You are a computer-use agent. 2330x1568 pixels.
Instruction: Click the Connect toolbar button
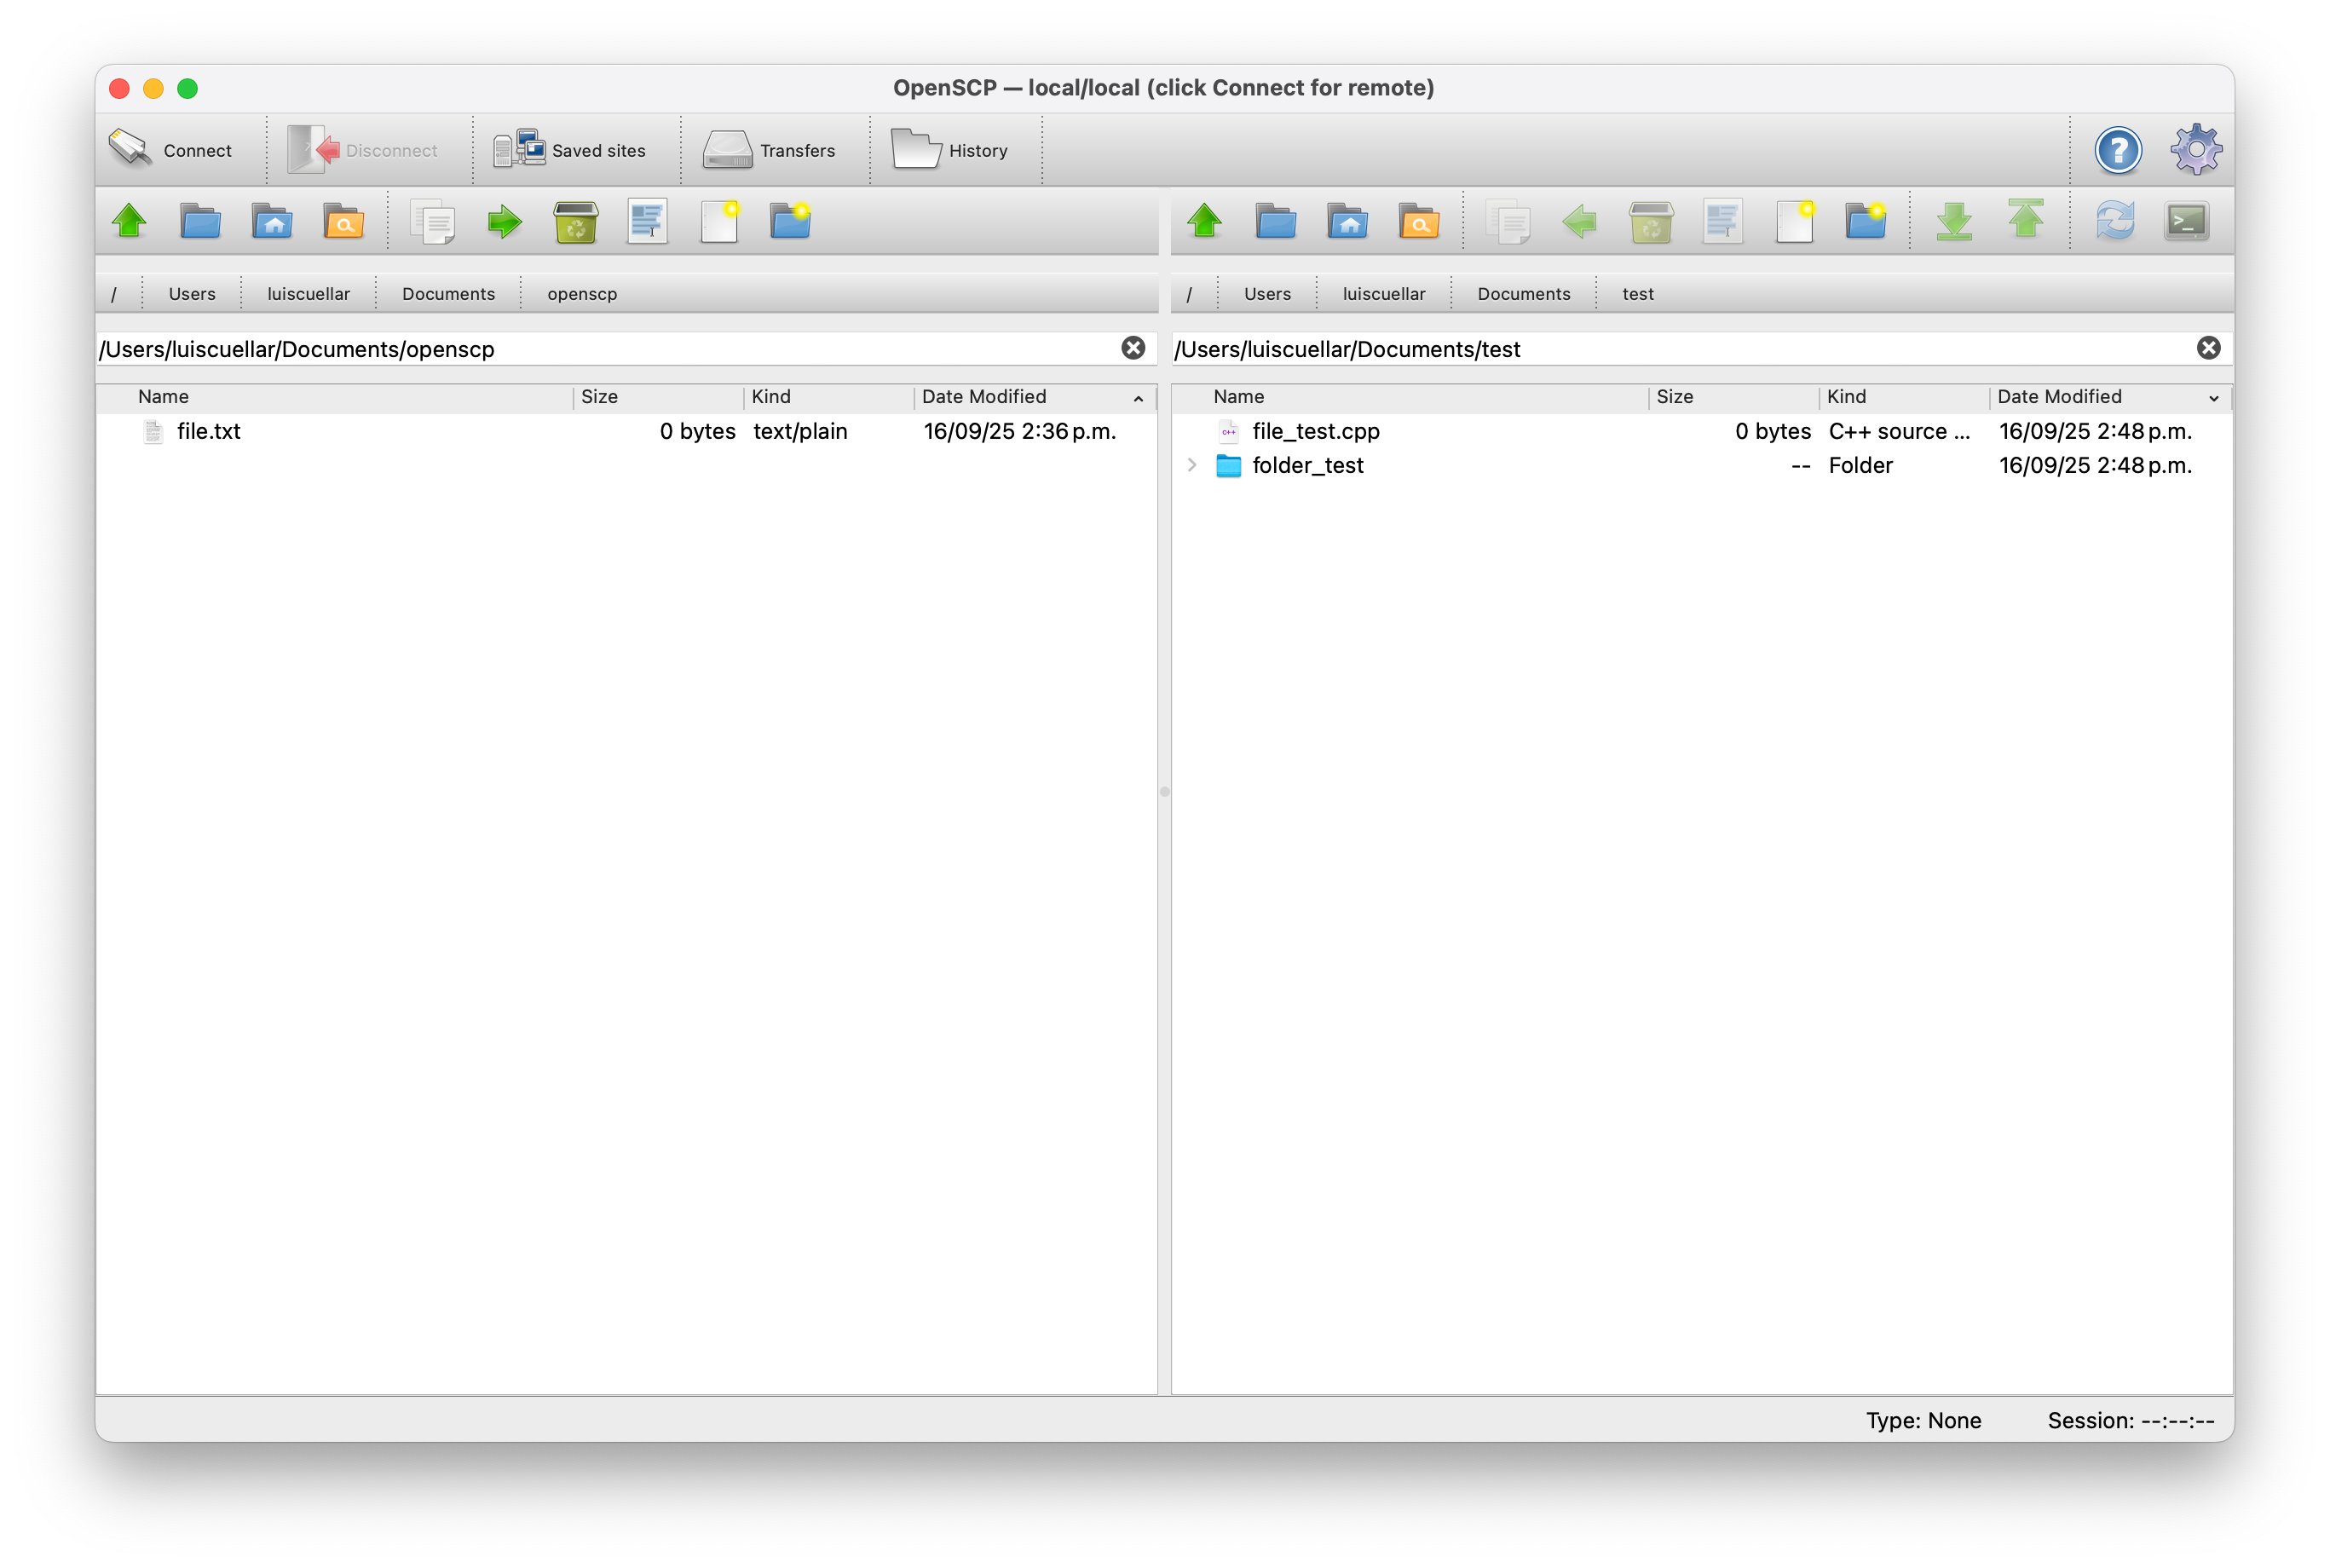(171, 150)
